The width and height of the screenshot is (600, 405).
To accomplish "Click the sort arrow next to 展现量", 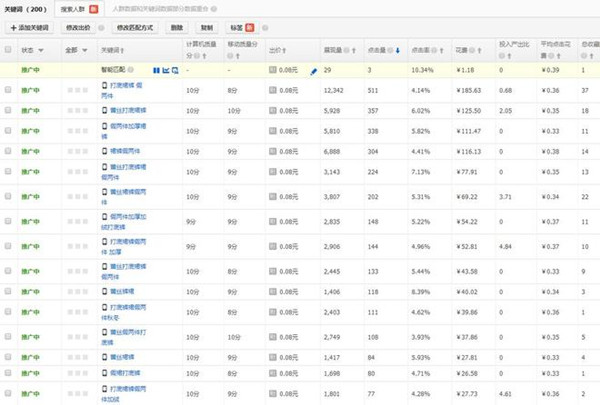I will [x=355, y=49].
